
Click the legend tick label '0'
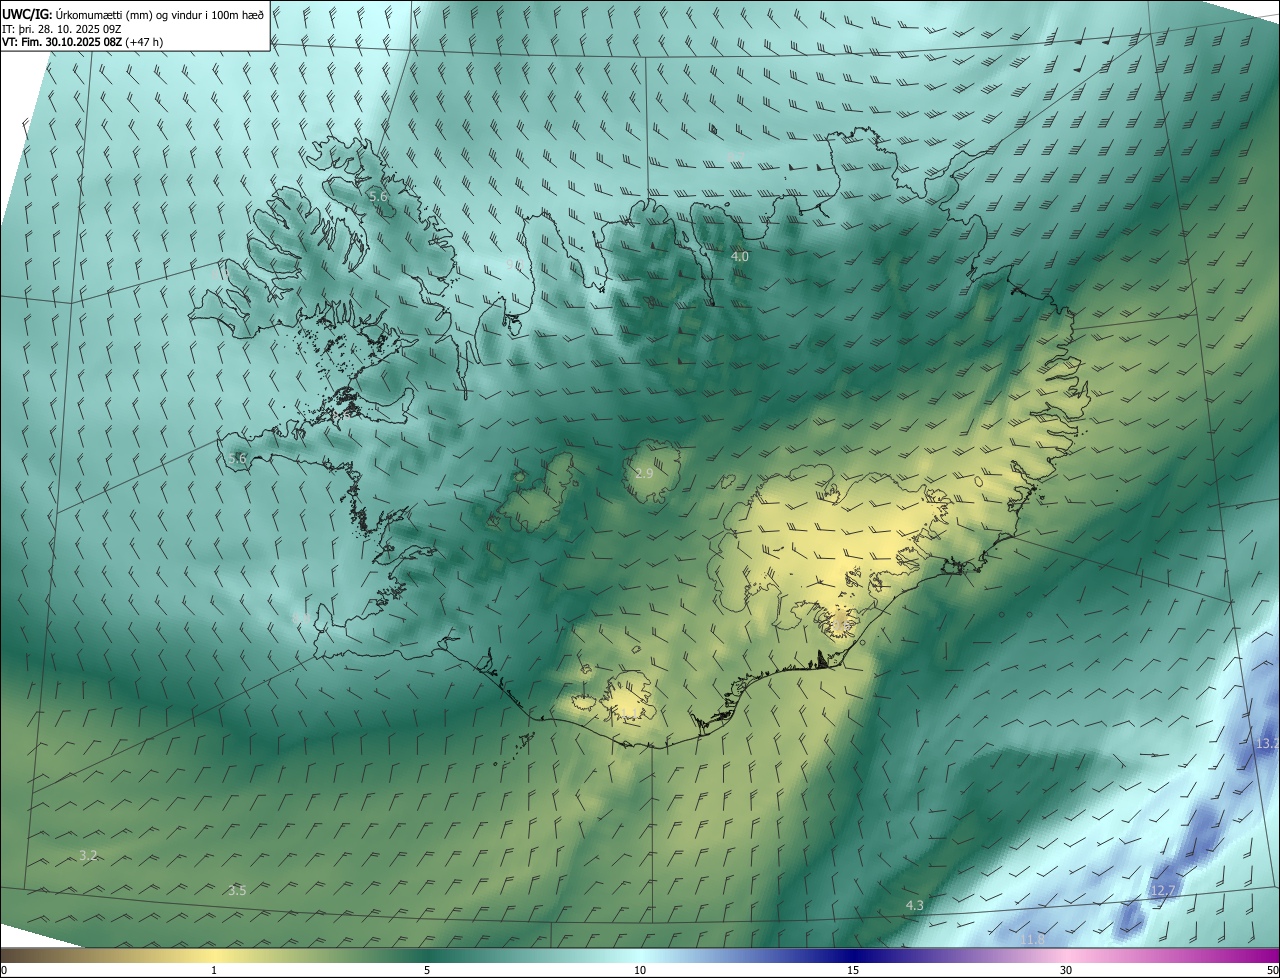tap(4, 970)
